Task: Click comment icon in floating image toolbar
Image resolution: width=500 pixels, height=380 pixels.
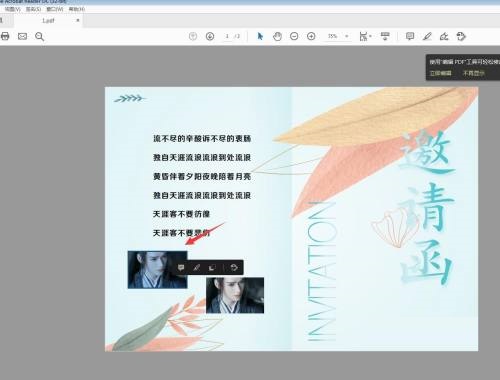Action: (x=181, y=267)
